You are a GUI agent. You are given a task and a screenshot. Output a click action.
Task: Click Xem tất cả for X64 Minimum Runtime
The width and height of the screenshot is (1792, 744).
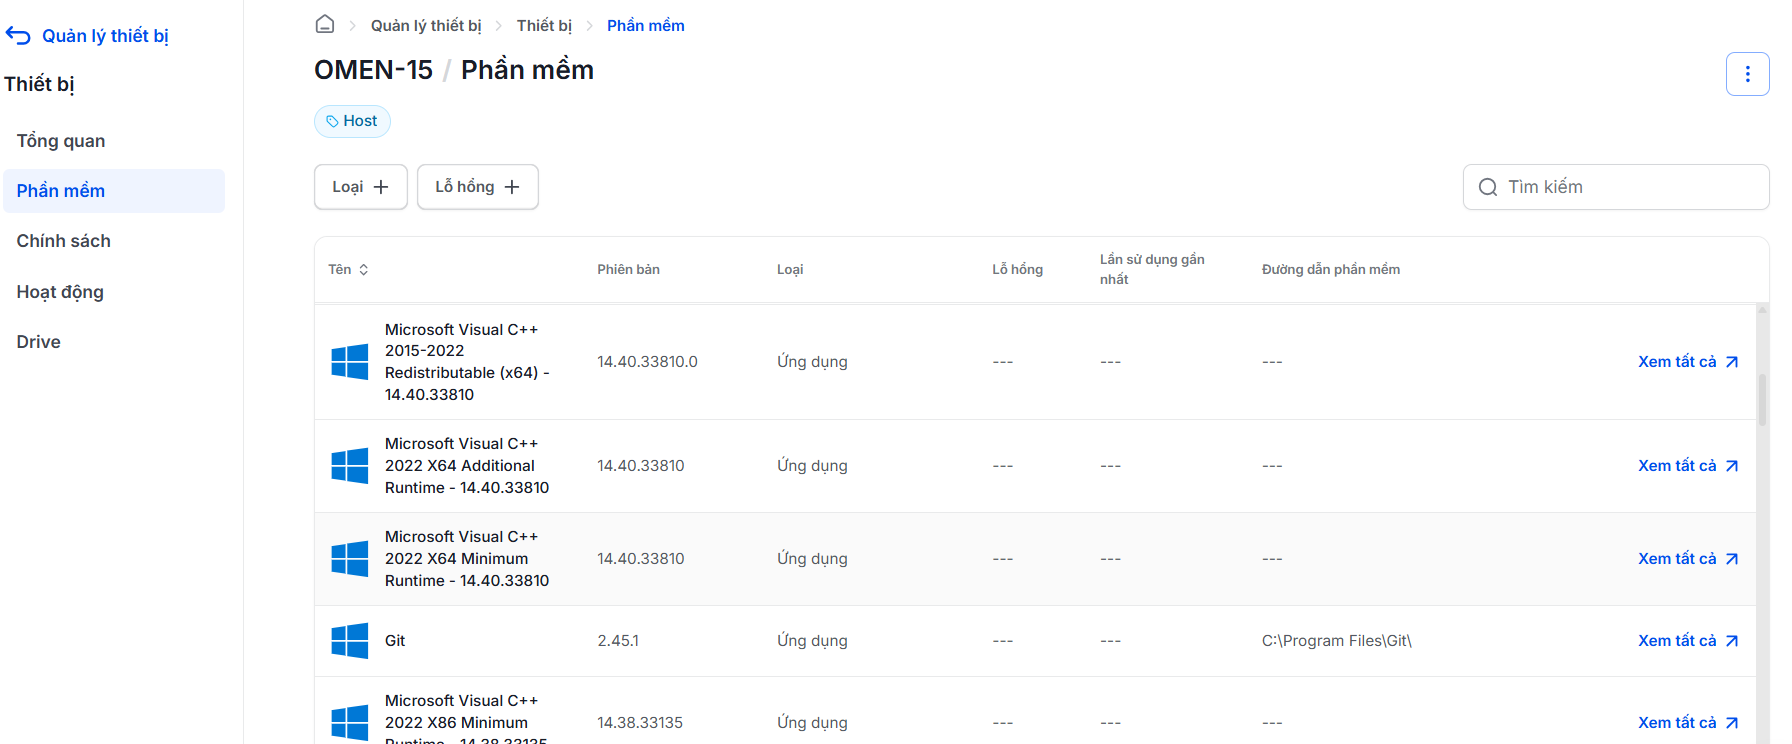pos(1688,559)
